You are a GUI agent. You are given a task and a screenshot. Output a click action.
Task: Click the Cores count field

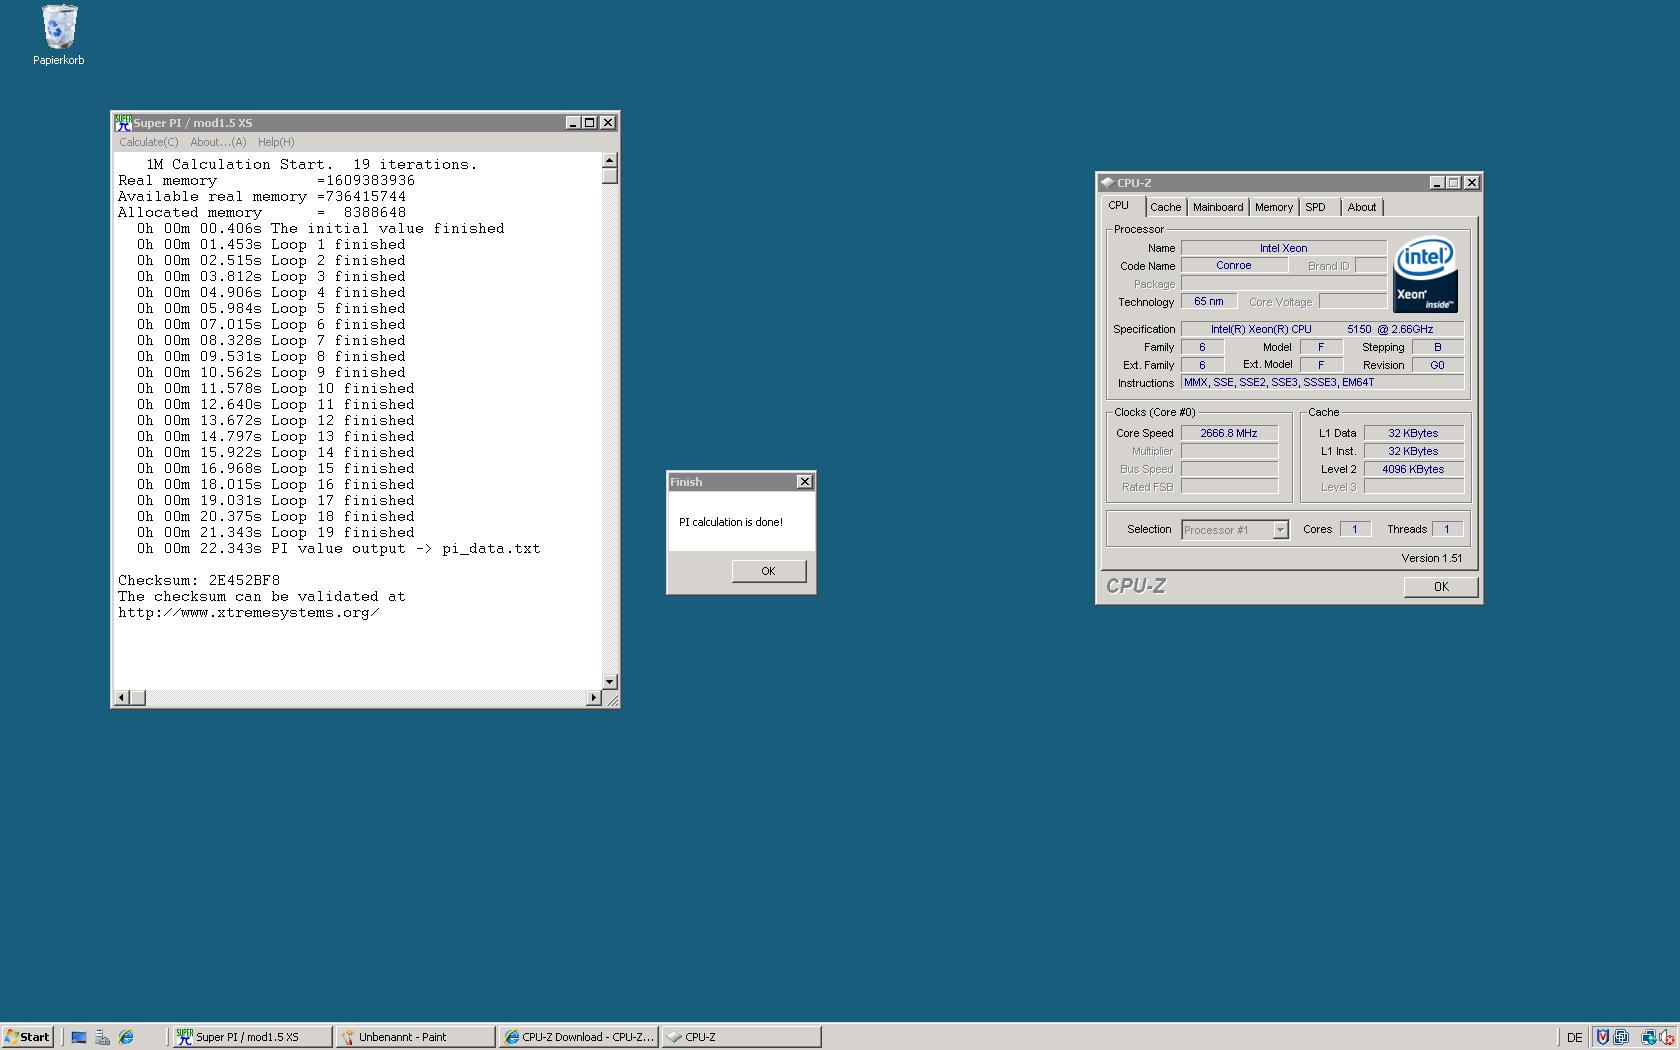(x=1355, y=530)
